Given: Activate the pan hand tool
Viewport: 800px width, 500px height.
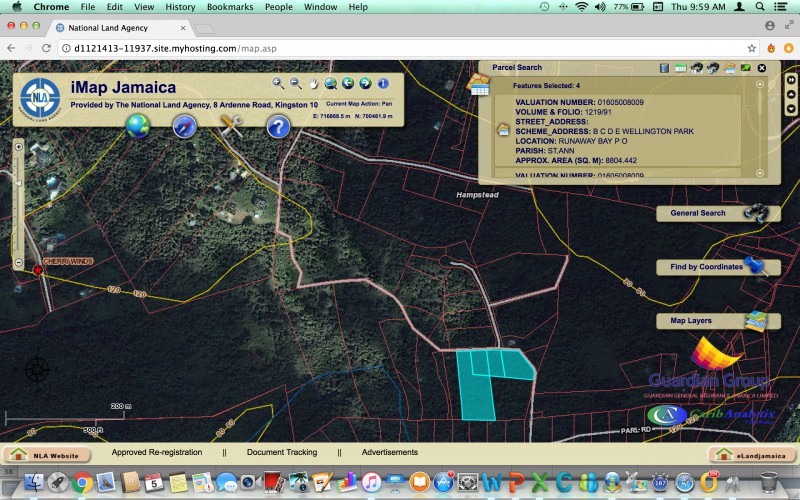Looking at the screenshot, I should coord(313,83).
